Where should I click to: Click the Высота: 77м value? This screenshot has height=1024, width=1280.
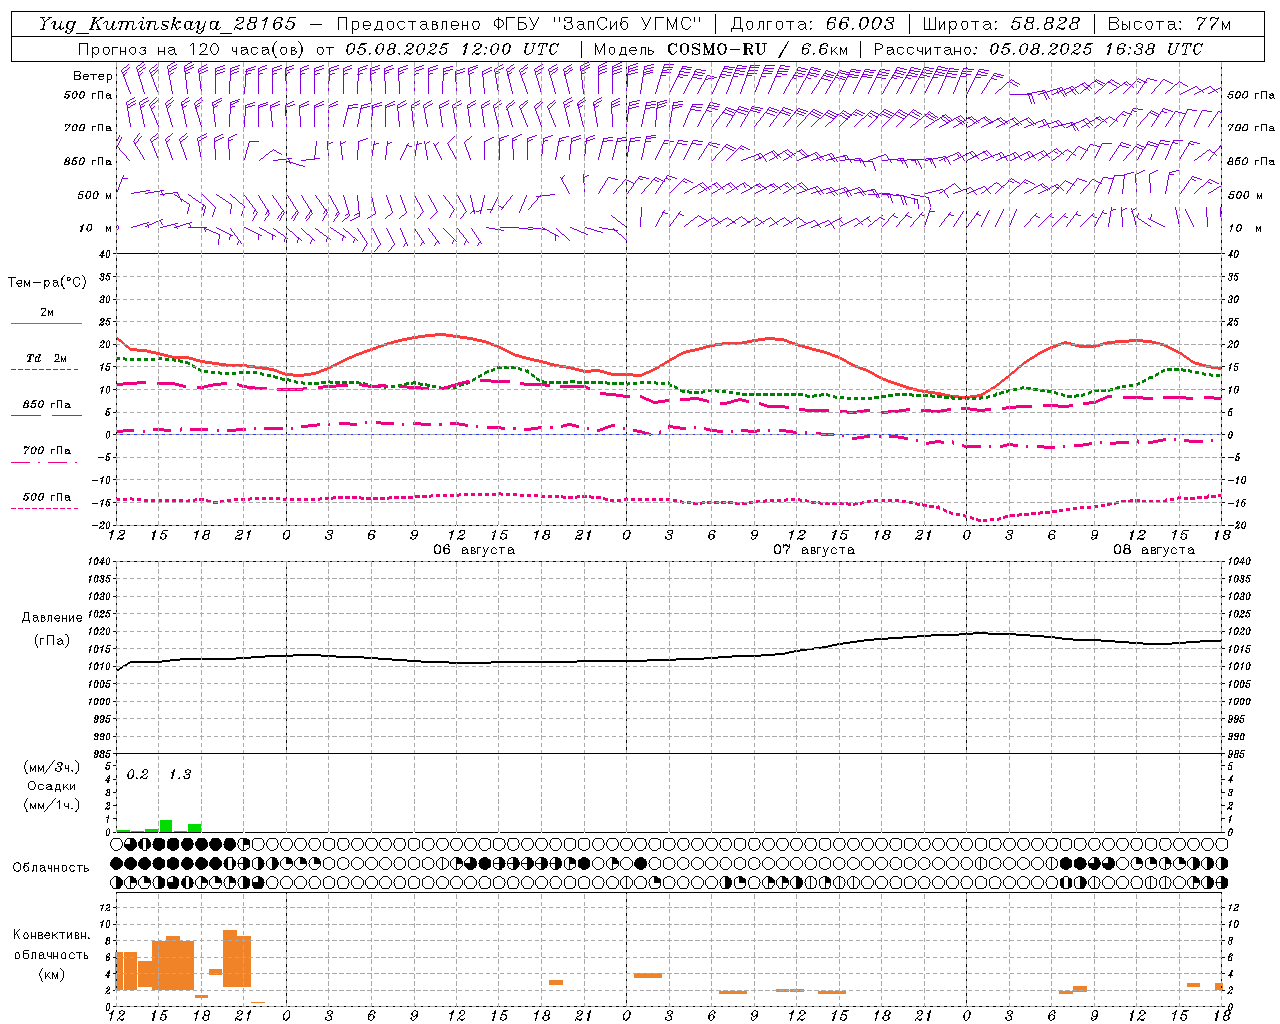tap(1170, 24)
